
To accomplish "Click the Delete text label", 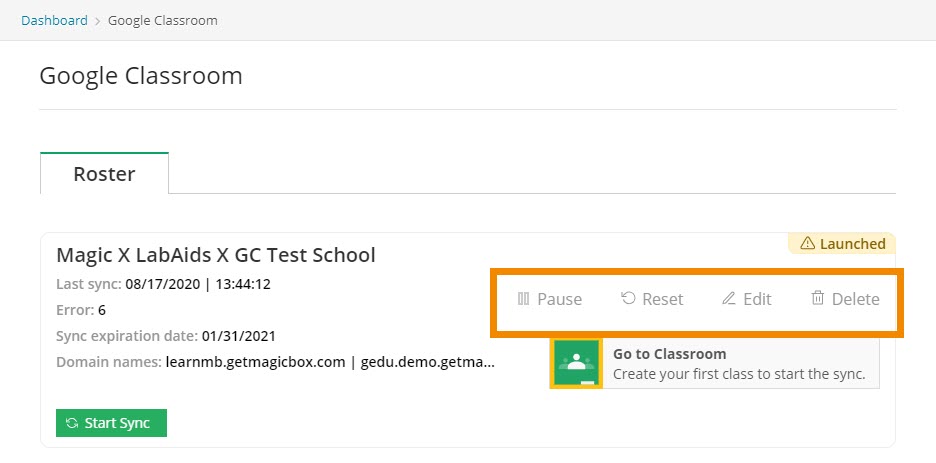I will click(855, 299).
